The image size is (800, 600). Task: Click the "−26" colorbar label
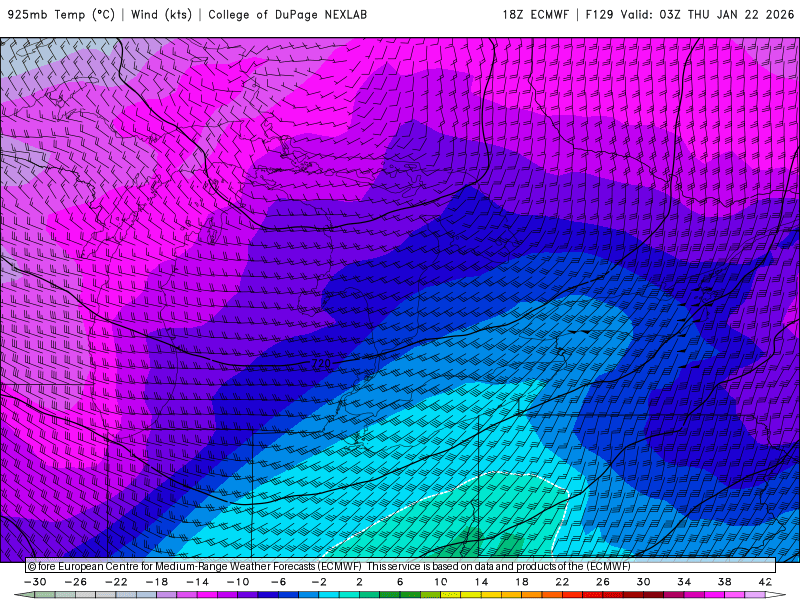pos(76,582)
